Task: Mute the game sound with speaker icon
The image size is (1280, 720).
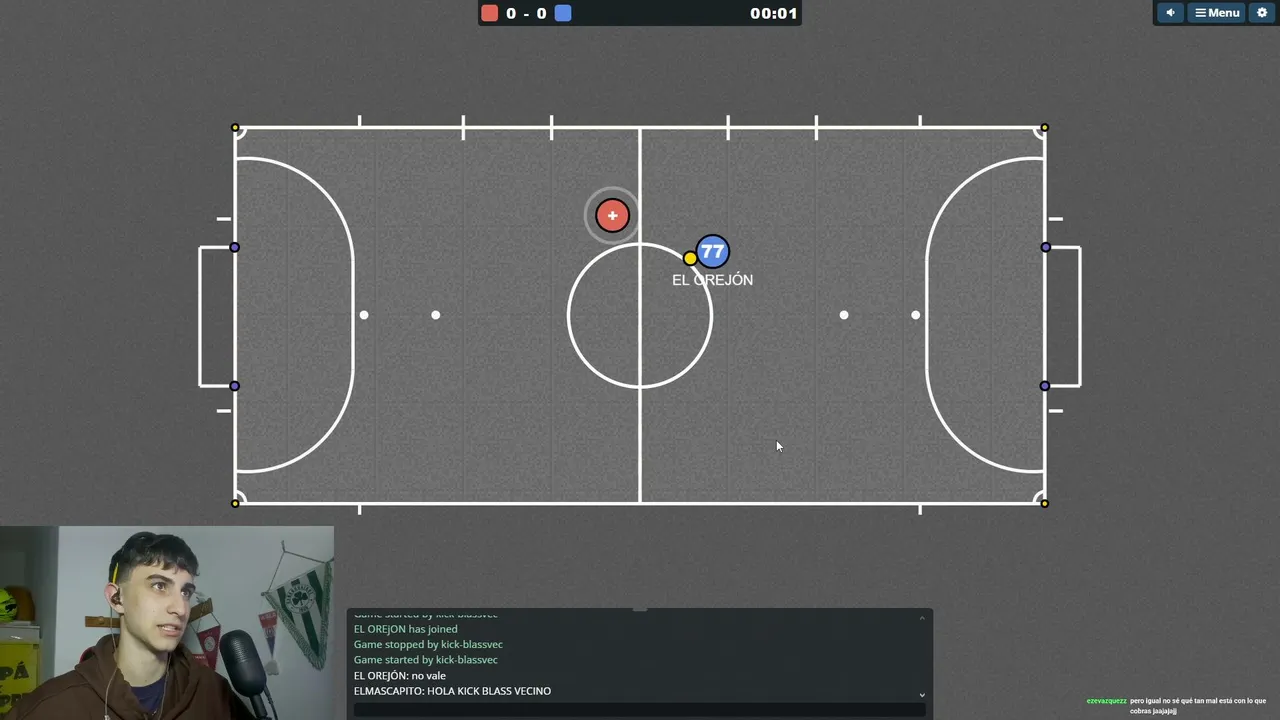Action: pos(1170,13)
